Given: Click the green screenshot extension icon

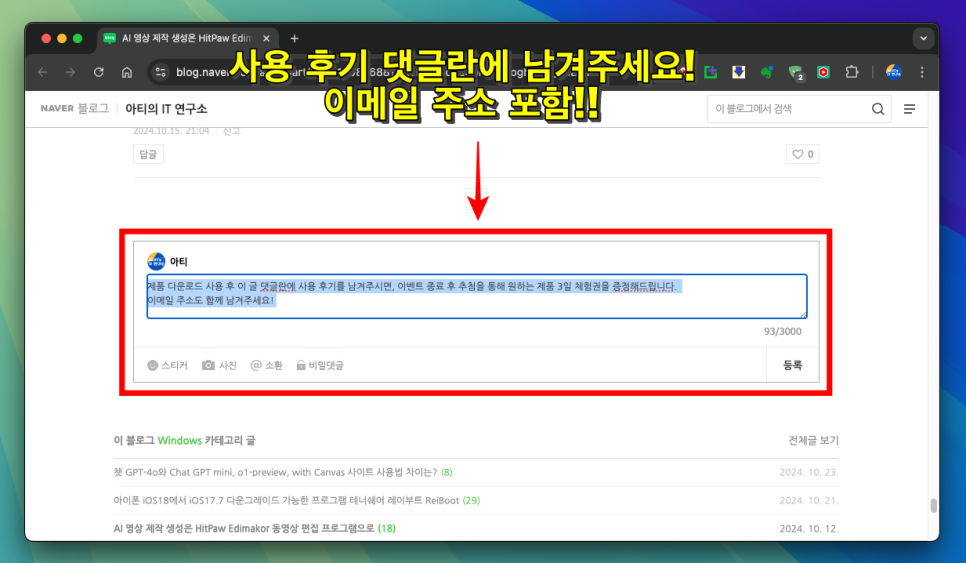Looking at the screenshot, I should pyautogui.click(x=710, y=72).
